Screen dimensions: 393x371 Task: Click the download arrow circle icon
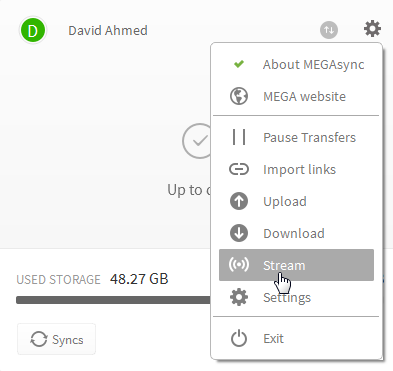(x=239, y=233)
